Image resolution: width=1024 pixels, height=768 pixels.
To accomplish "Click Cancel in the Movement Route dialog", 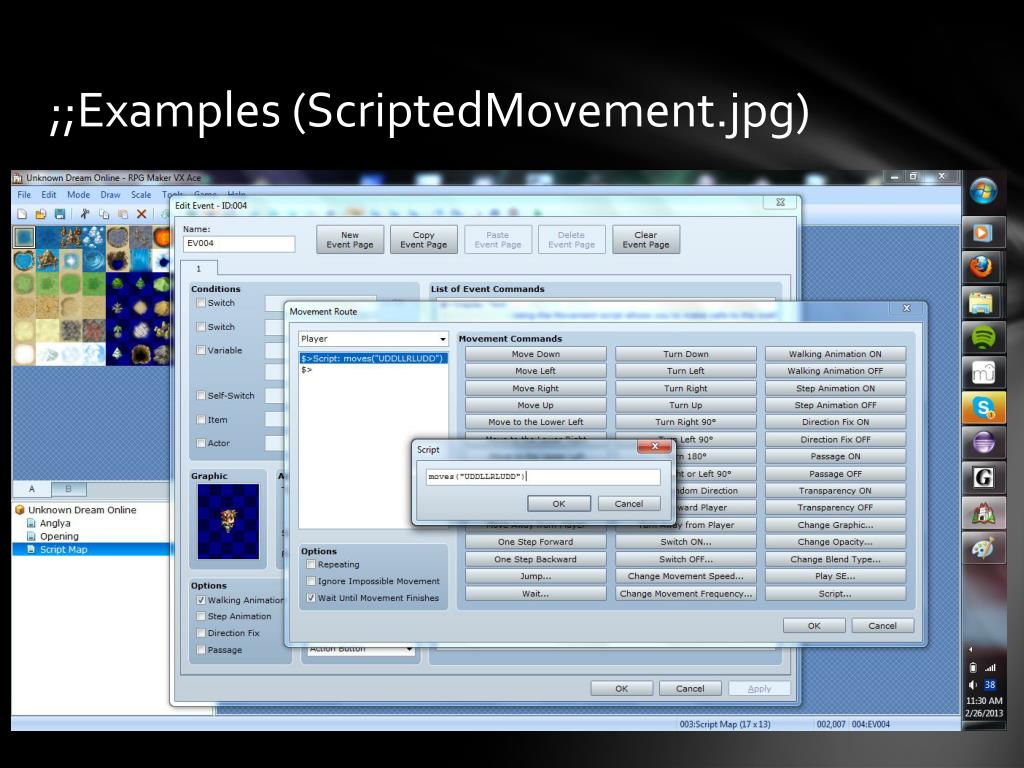I will 882,626.
